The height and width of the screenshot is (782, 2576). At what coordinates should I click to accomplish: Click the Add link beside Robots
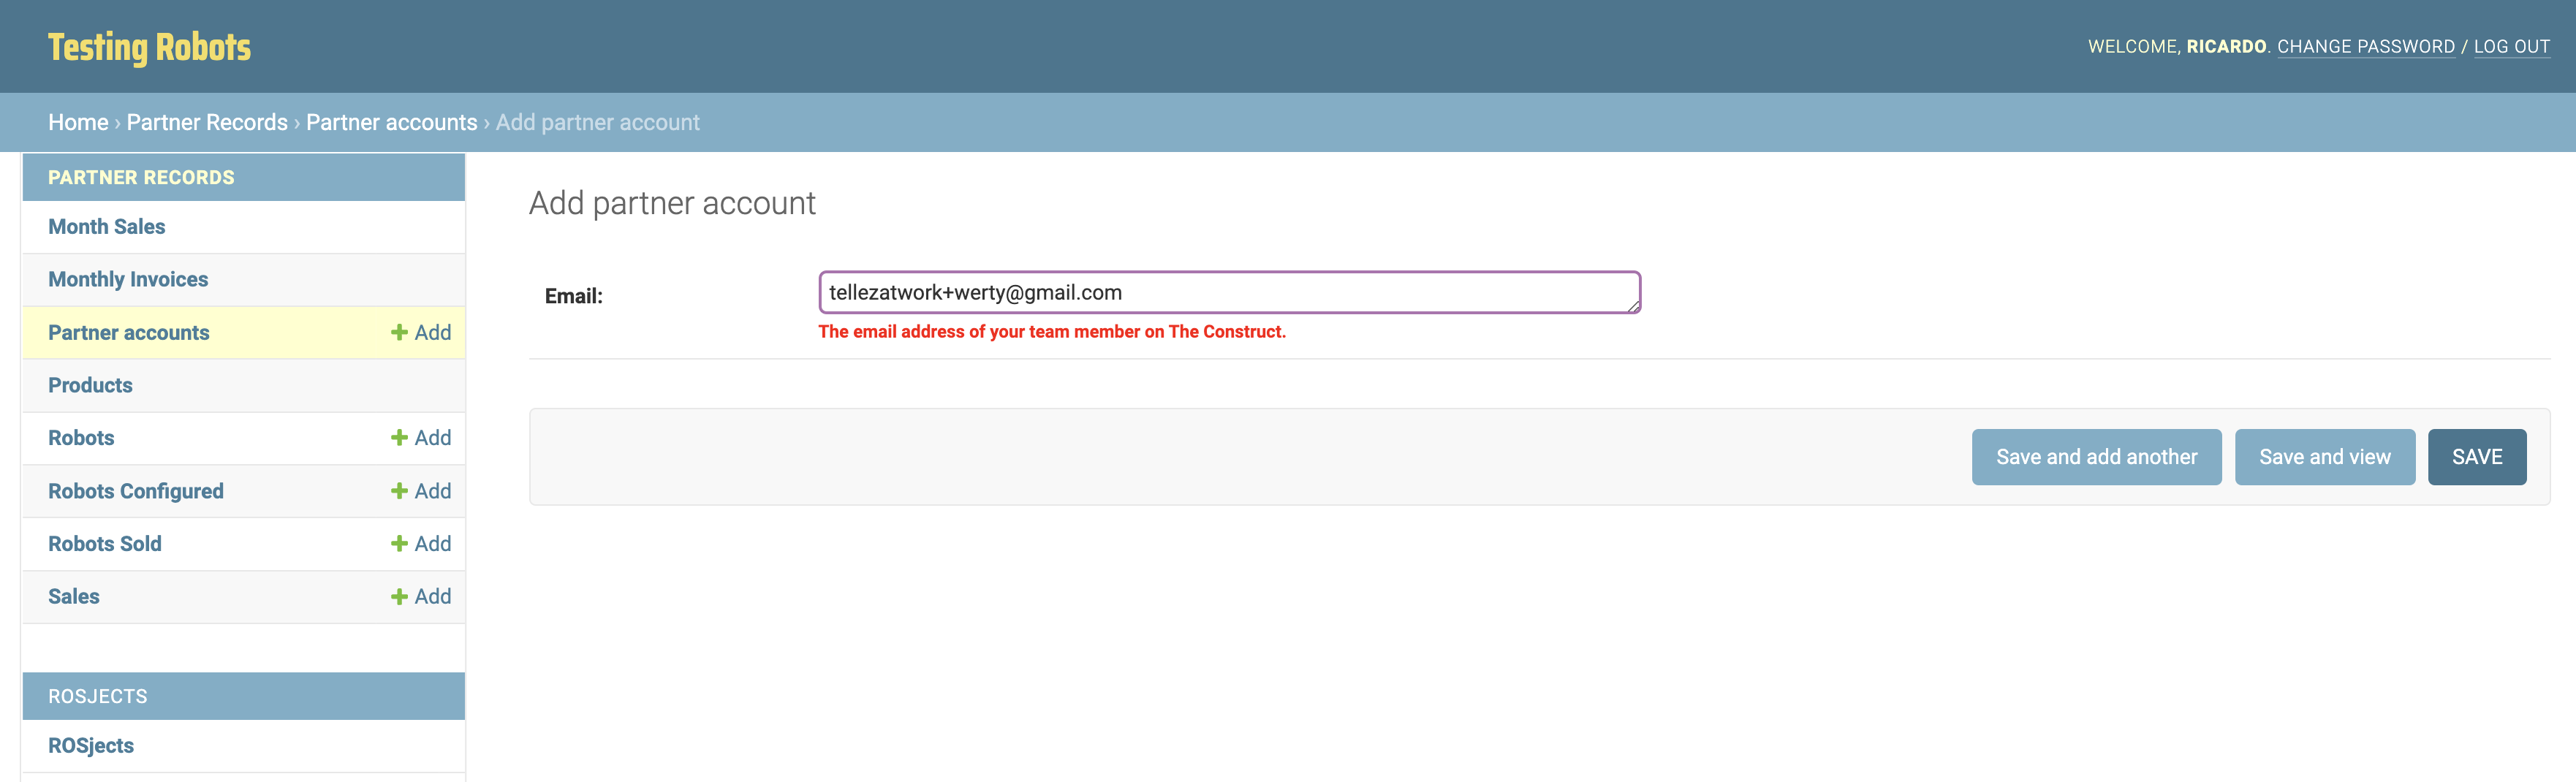point(421,438)
